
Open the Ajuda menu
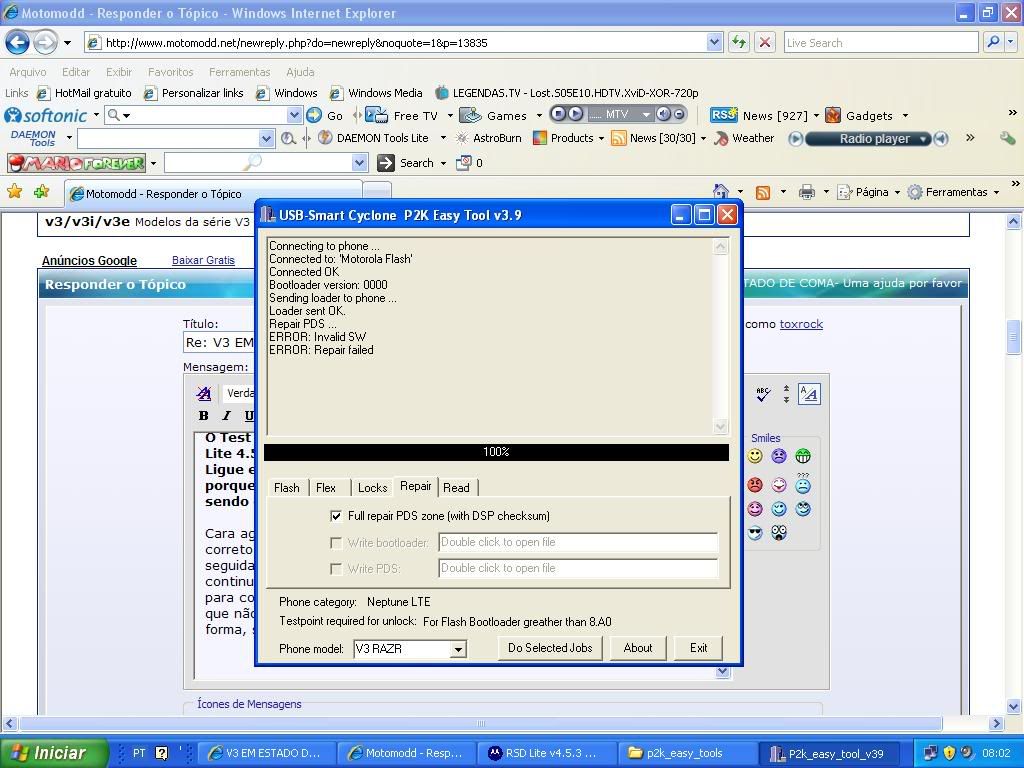(300, 72)
